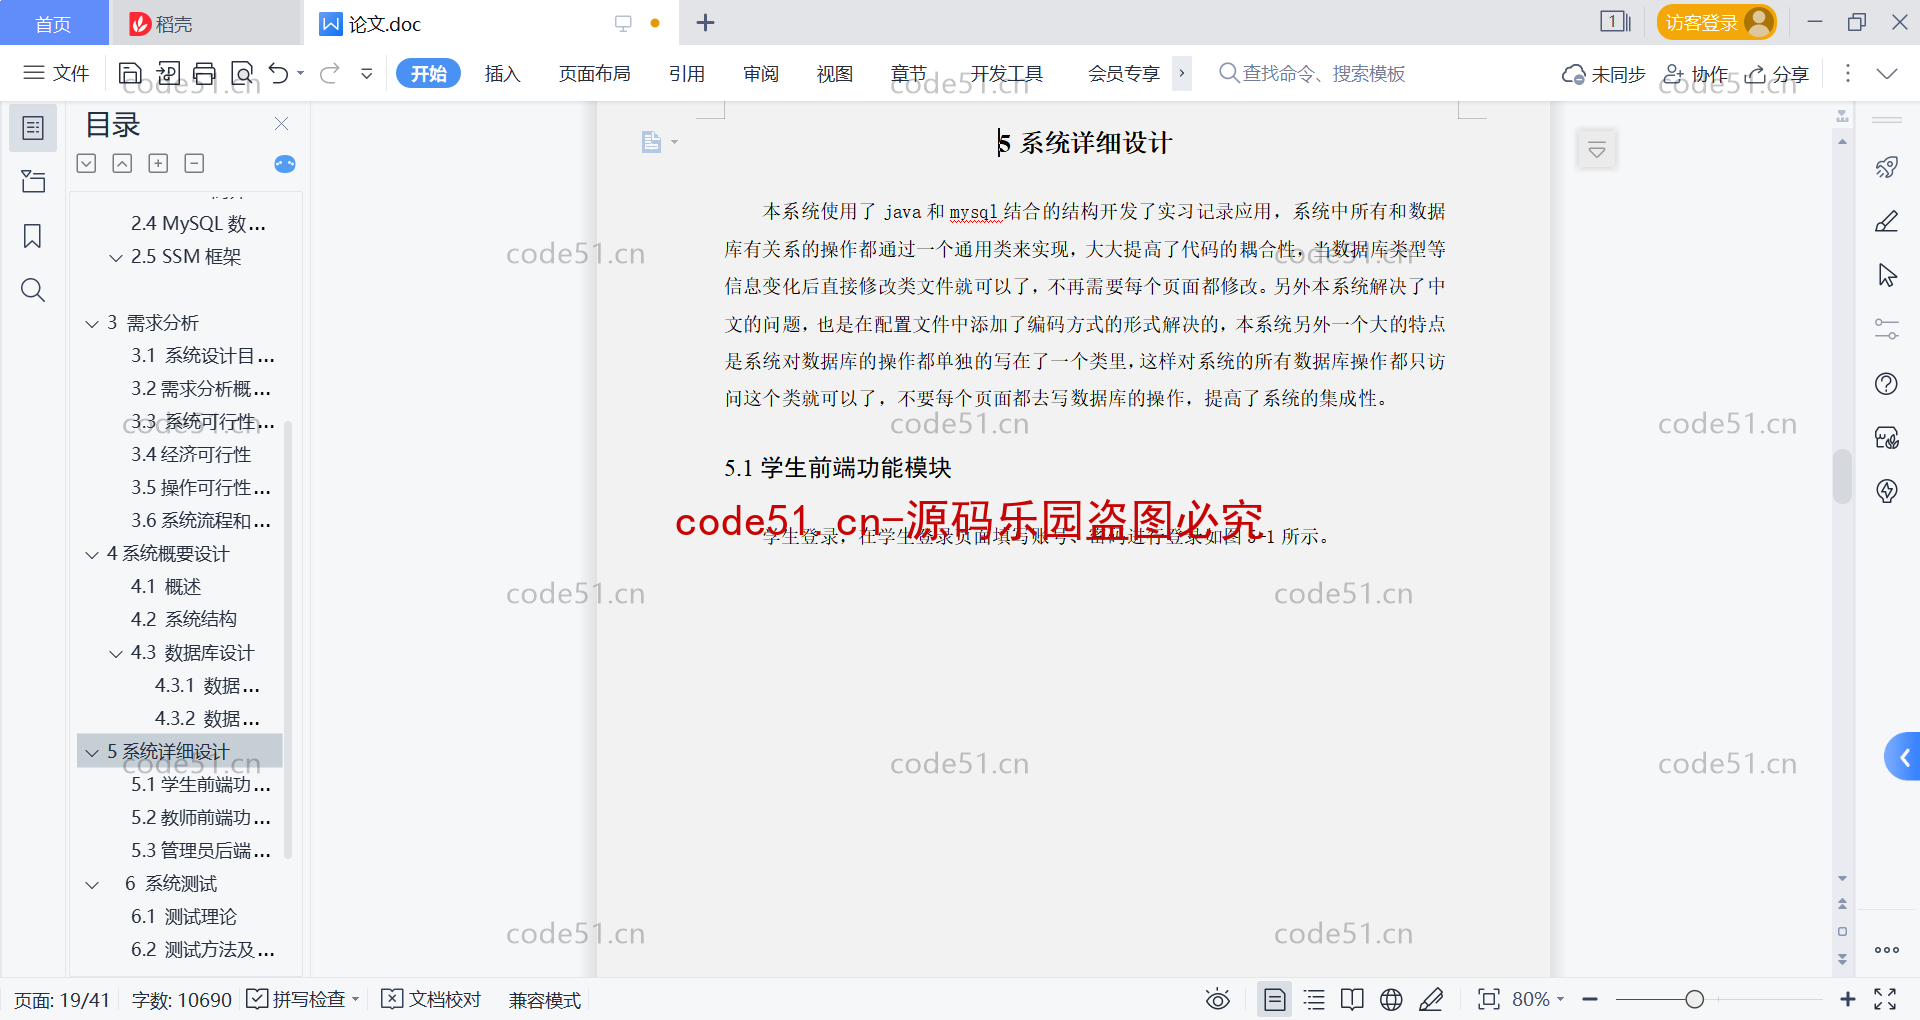This screenshot has width=1920, height=1020.
Task: Open the search pane in left sidebar
Action: coord(33,290)
